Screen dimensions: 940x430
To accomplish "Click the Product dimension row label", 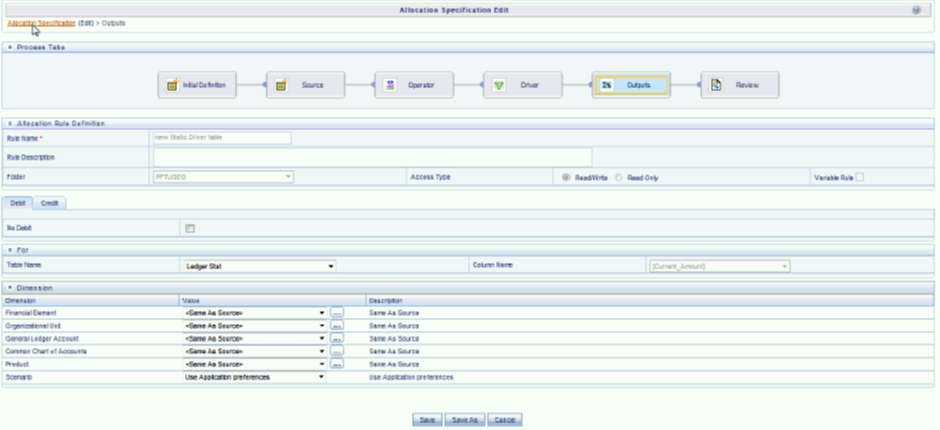I will point(17,364).
